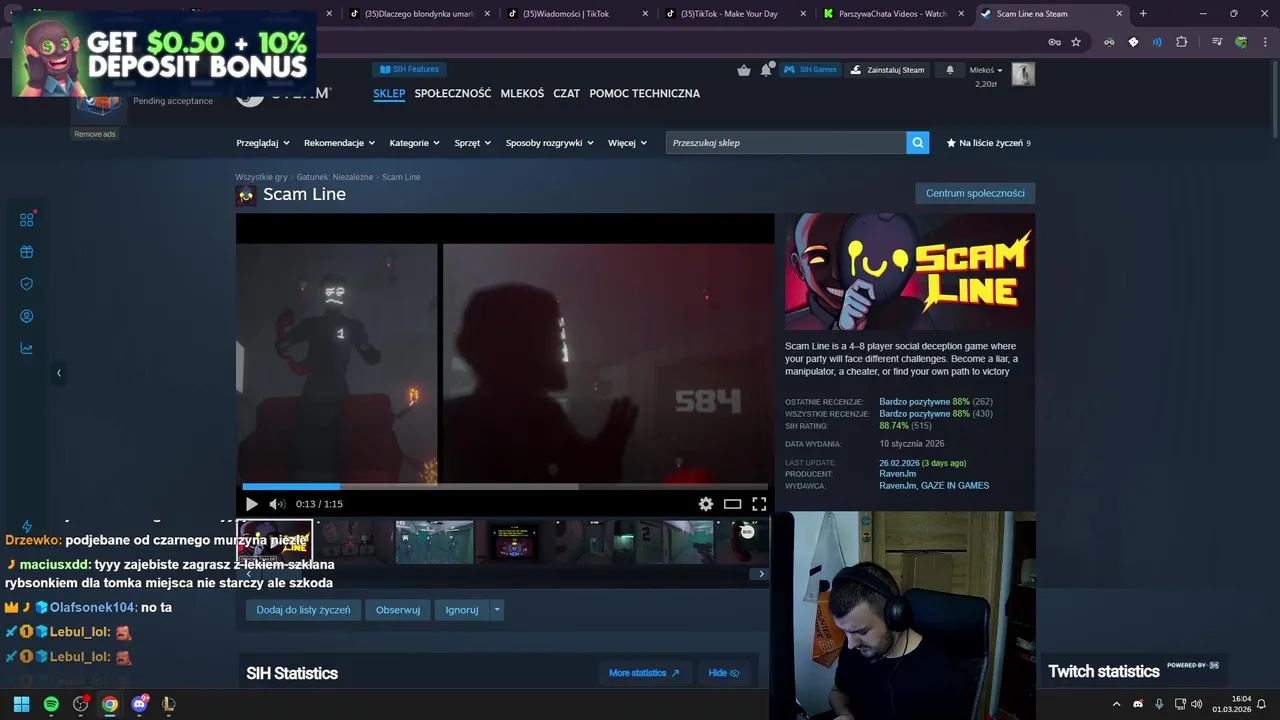
Task: Open Chrome media controls icon
Action: click(1217, 42)
